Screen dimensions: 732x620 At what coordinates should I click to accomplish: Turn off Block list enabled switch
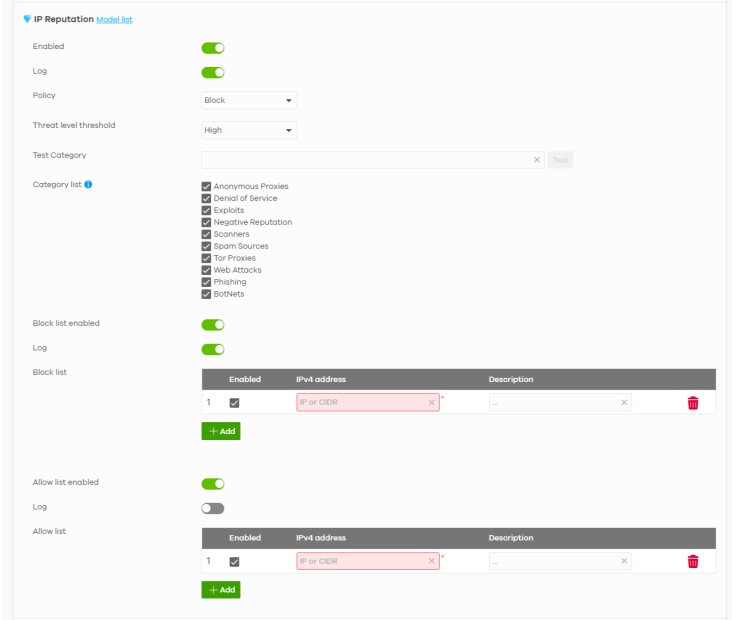[x=213, y=324]
